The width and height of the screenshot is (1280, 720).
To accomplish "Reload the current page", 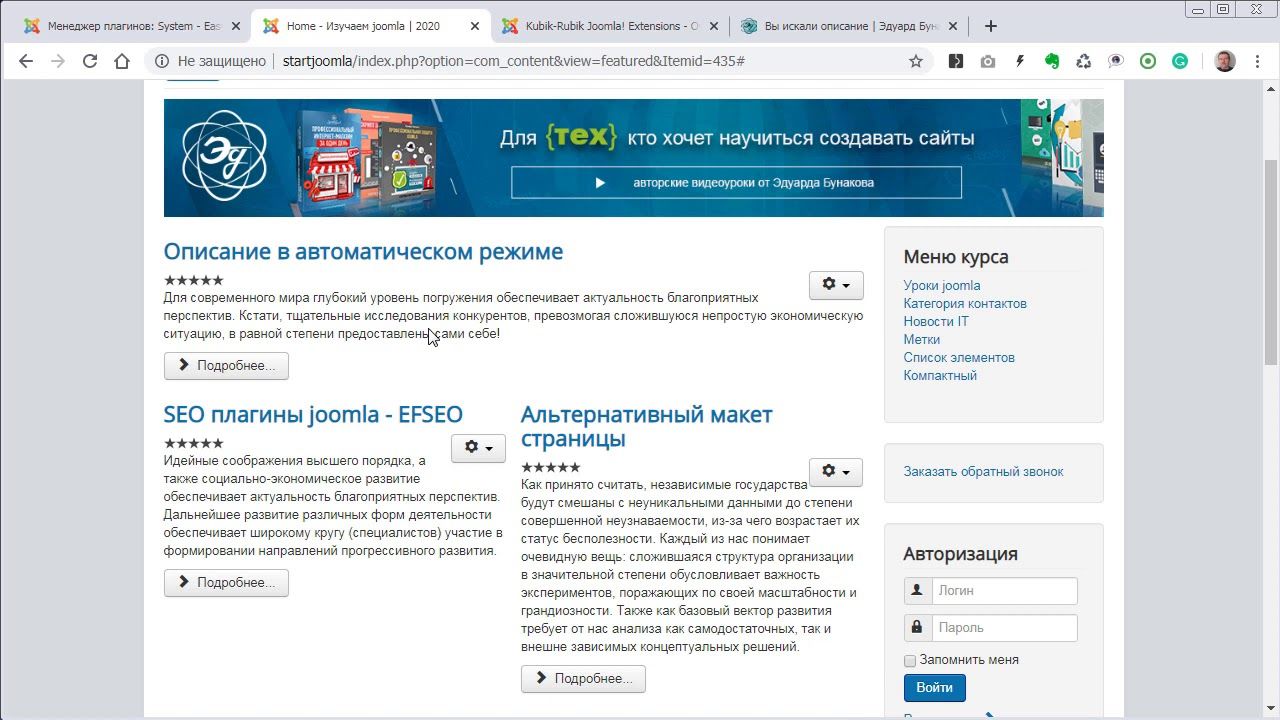I will pyautogui.click(x=90, y=61).
